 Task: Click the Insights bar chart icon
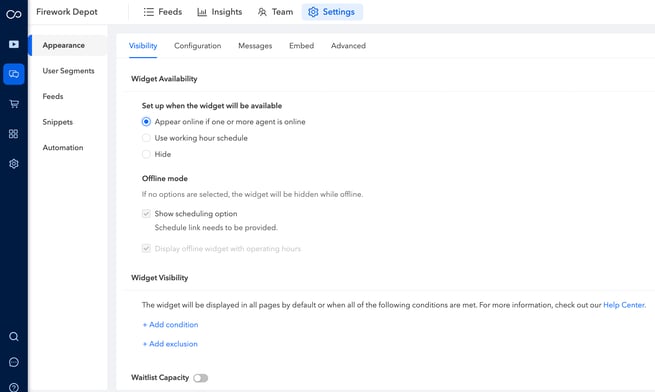[202, 12]
